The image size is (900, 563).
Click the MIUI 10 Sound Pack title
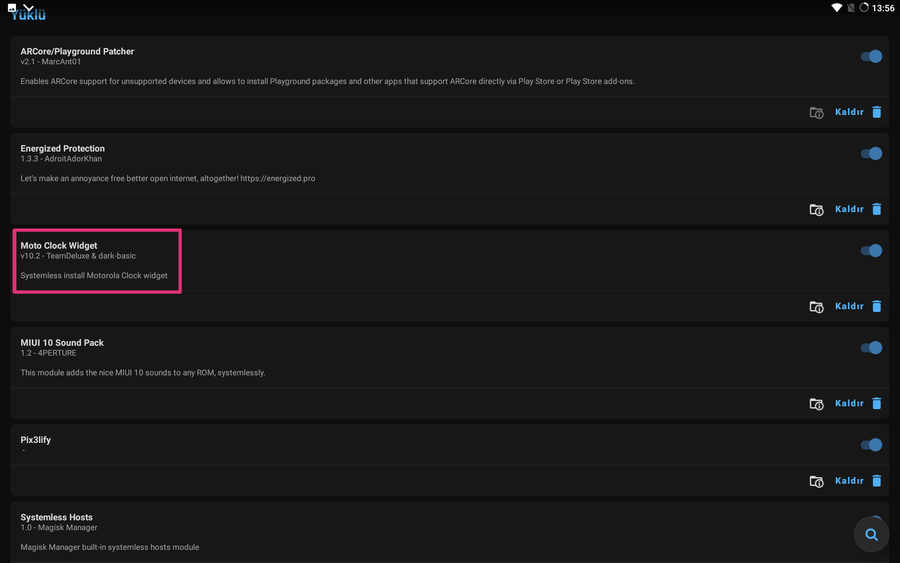point(62,342)
